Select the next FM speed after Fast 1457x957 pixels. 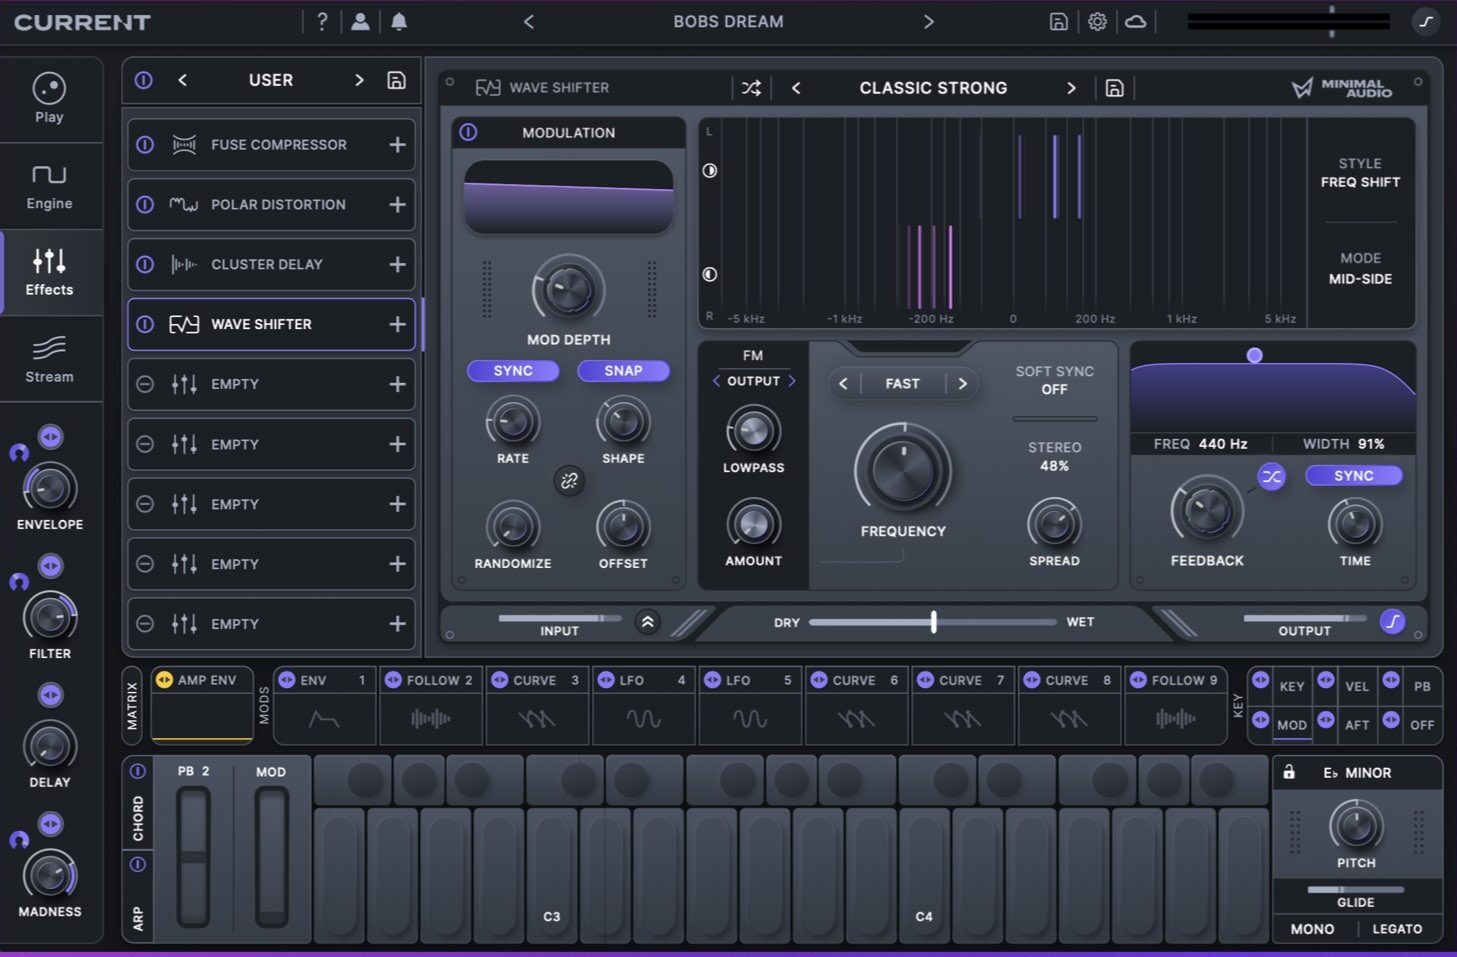(x=963, y=384)
